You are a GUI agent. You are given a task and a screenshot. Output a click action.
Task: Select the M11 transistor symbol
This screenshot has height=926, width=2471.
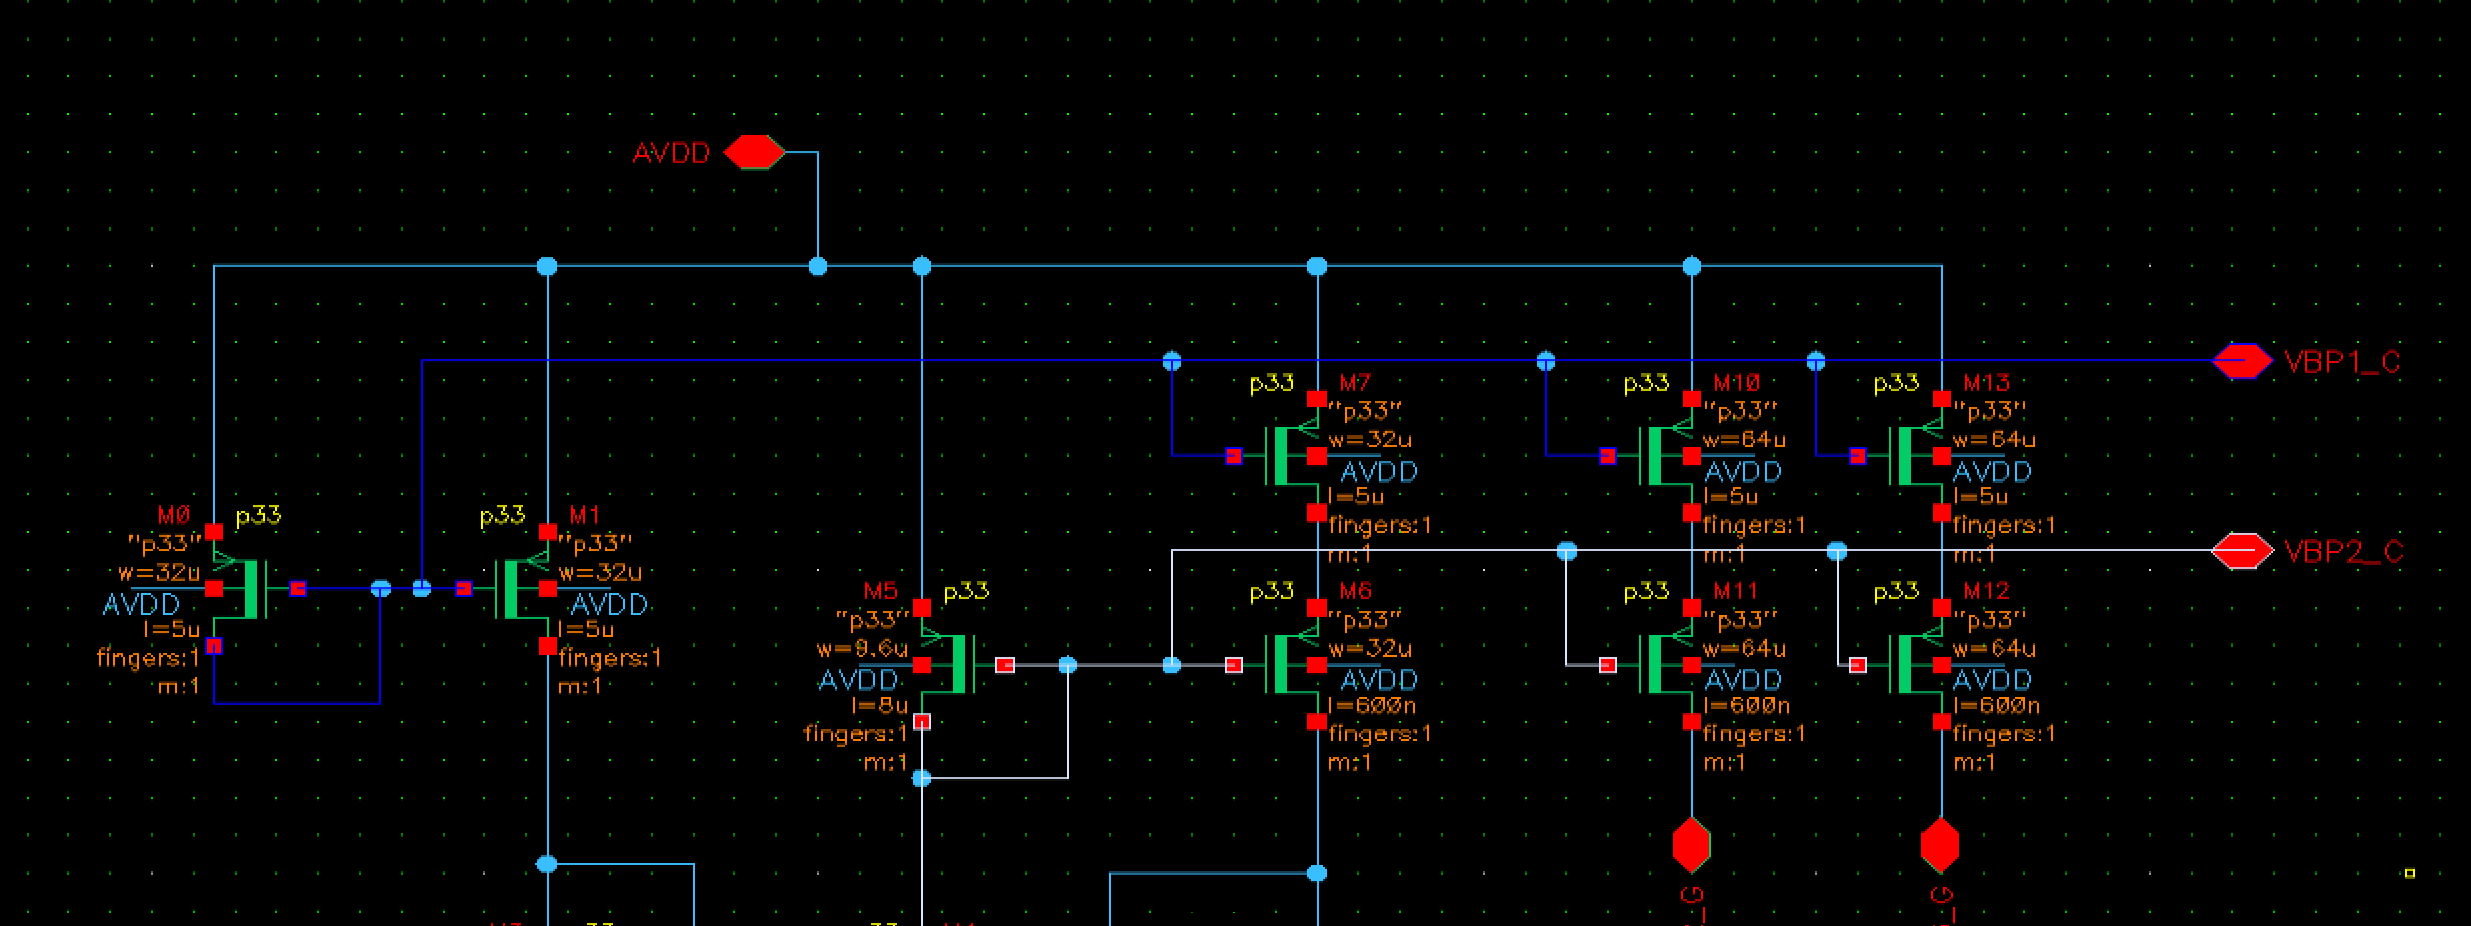1659,665
